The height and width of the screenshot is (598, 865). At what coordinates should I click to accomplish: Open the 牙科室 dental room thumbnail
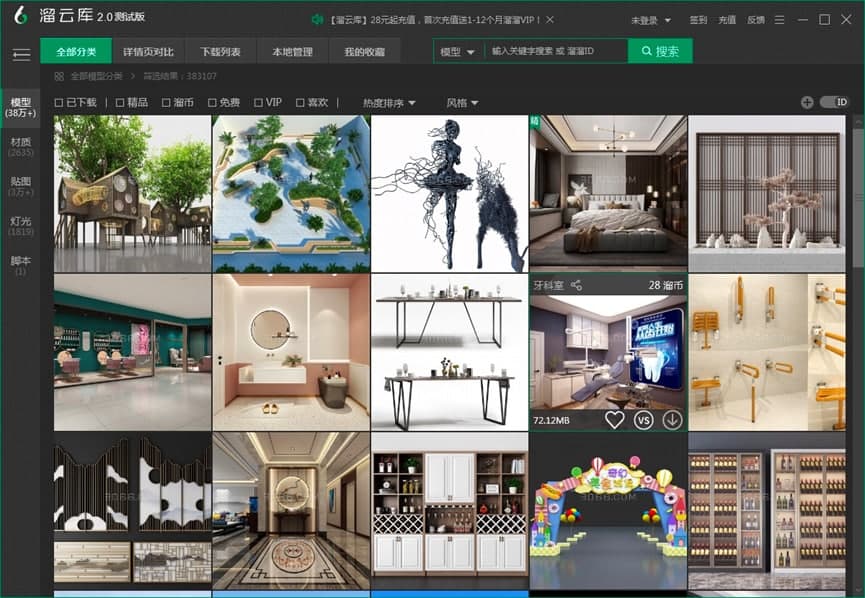coord(608,353)
